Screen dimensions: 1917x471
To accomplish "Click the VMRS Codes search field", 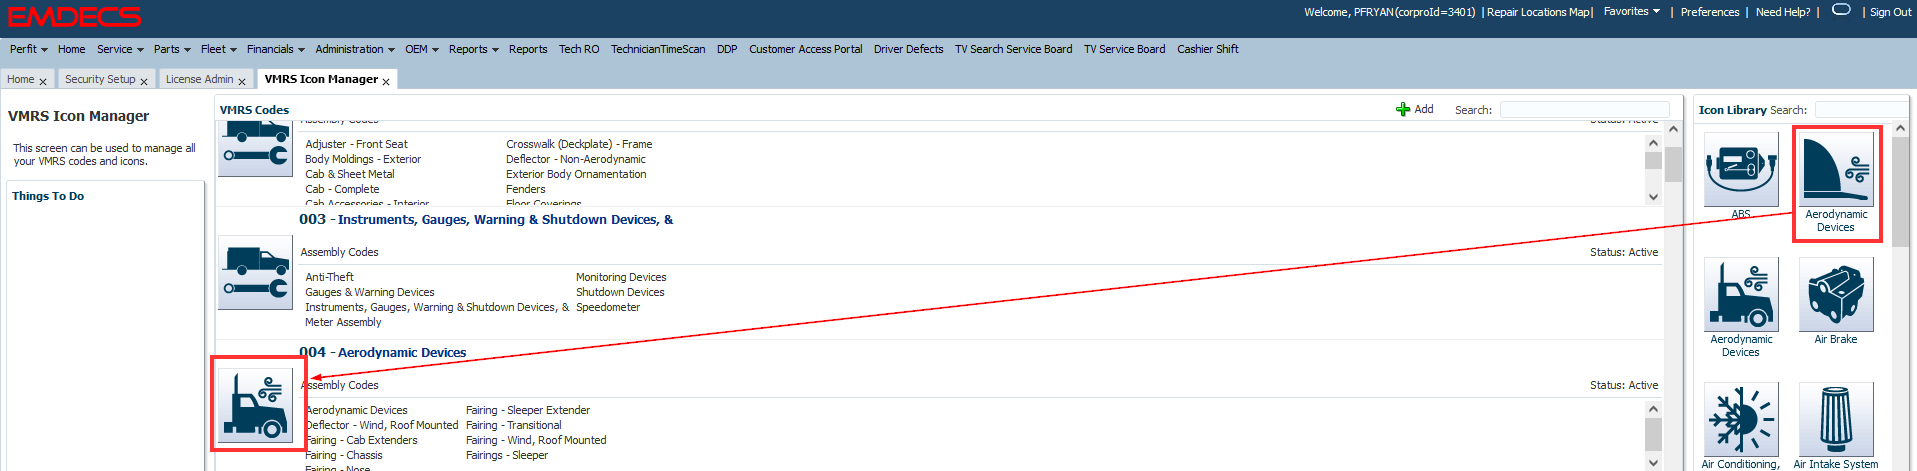I will pos(1584,110).
